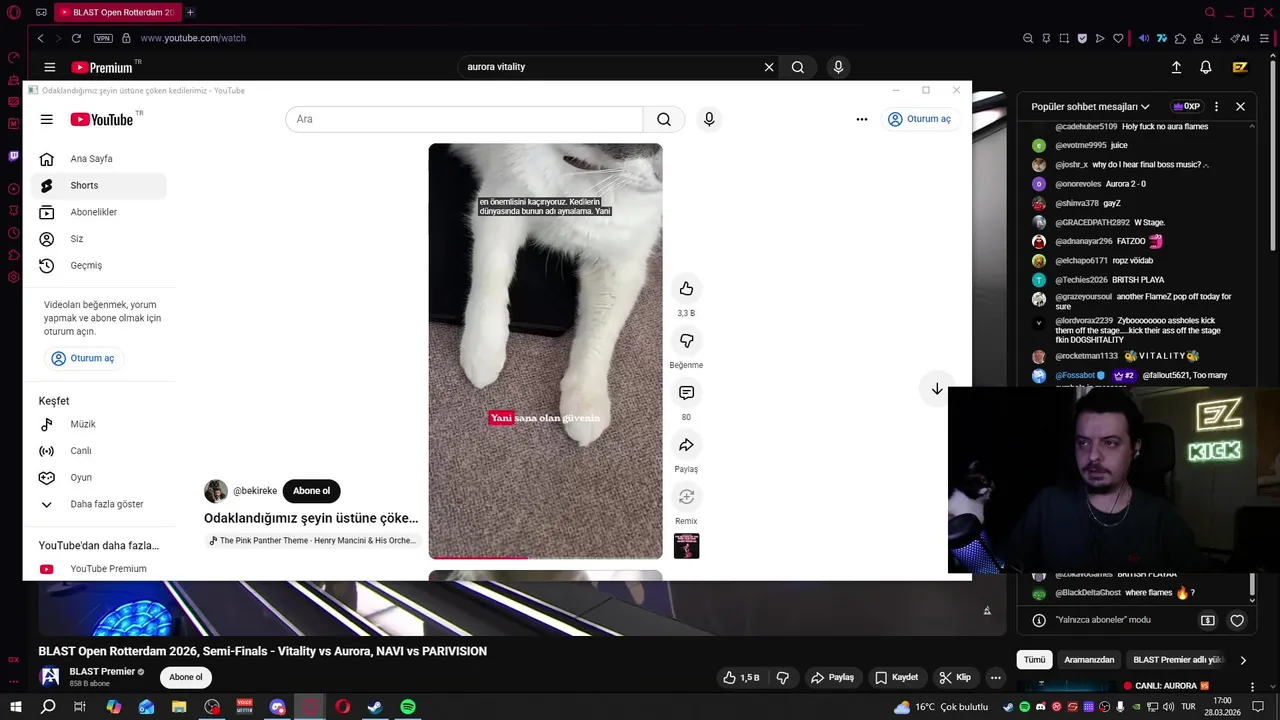
Task: Go to the next Short with the down arrow
Action: [x=937, y=389]
